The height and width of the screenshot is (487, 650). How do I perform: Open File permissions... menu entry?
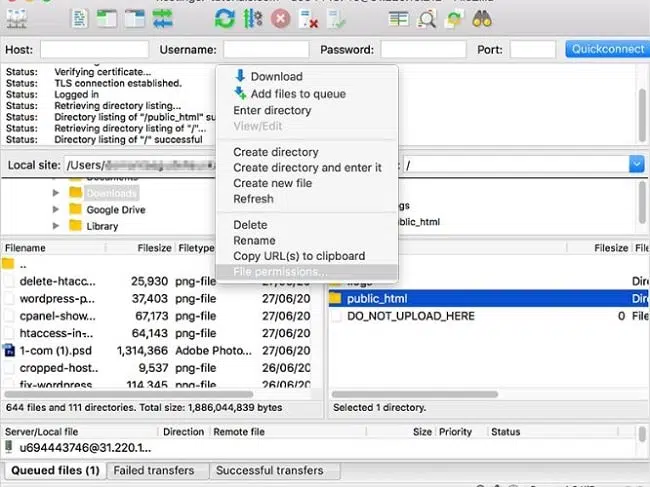(x=307, y=272)
